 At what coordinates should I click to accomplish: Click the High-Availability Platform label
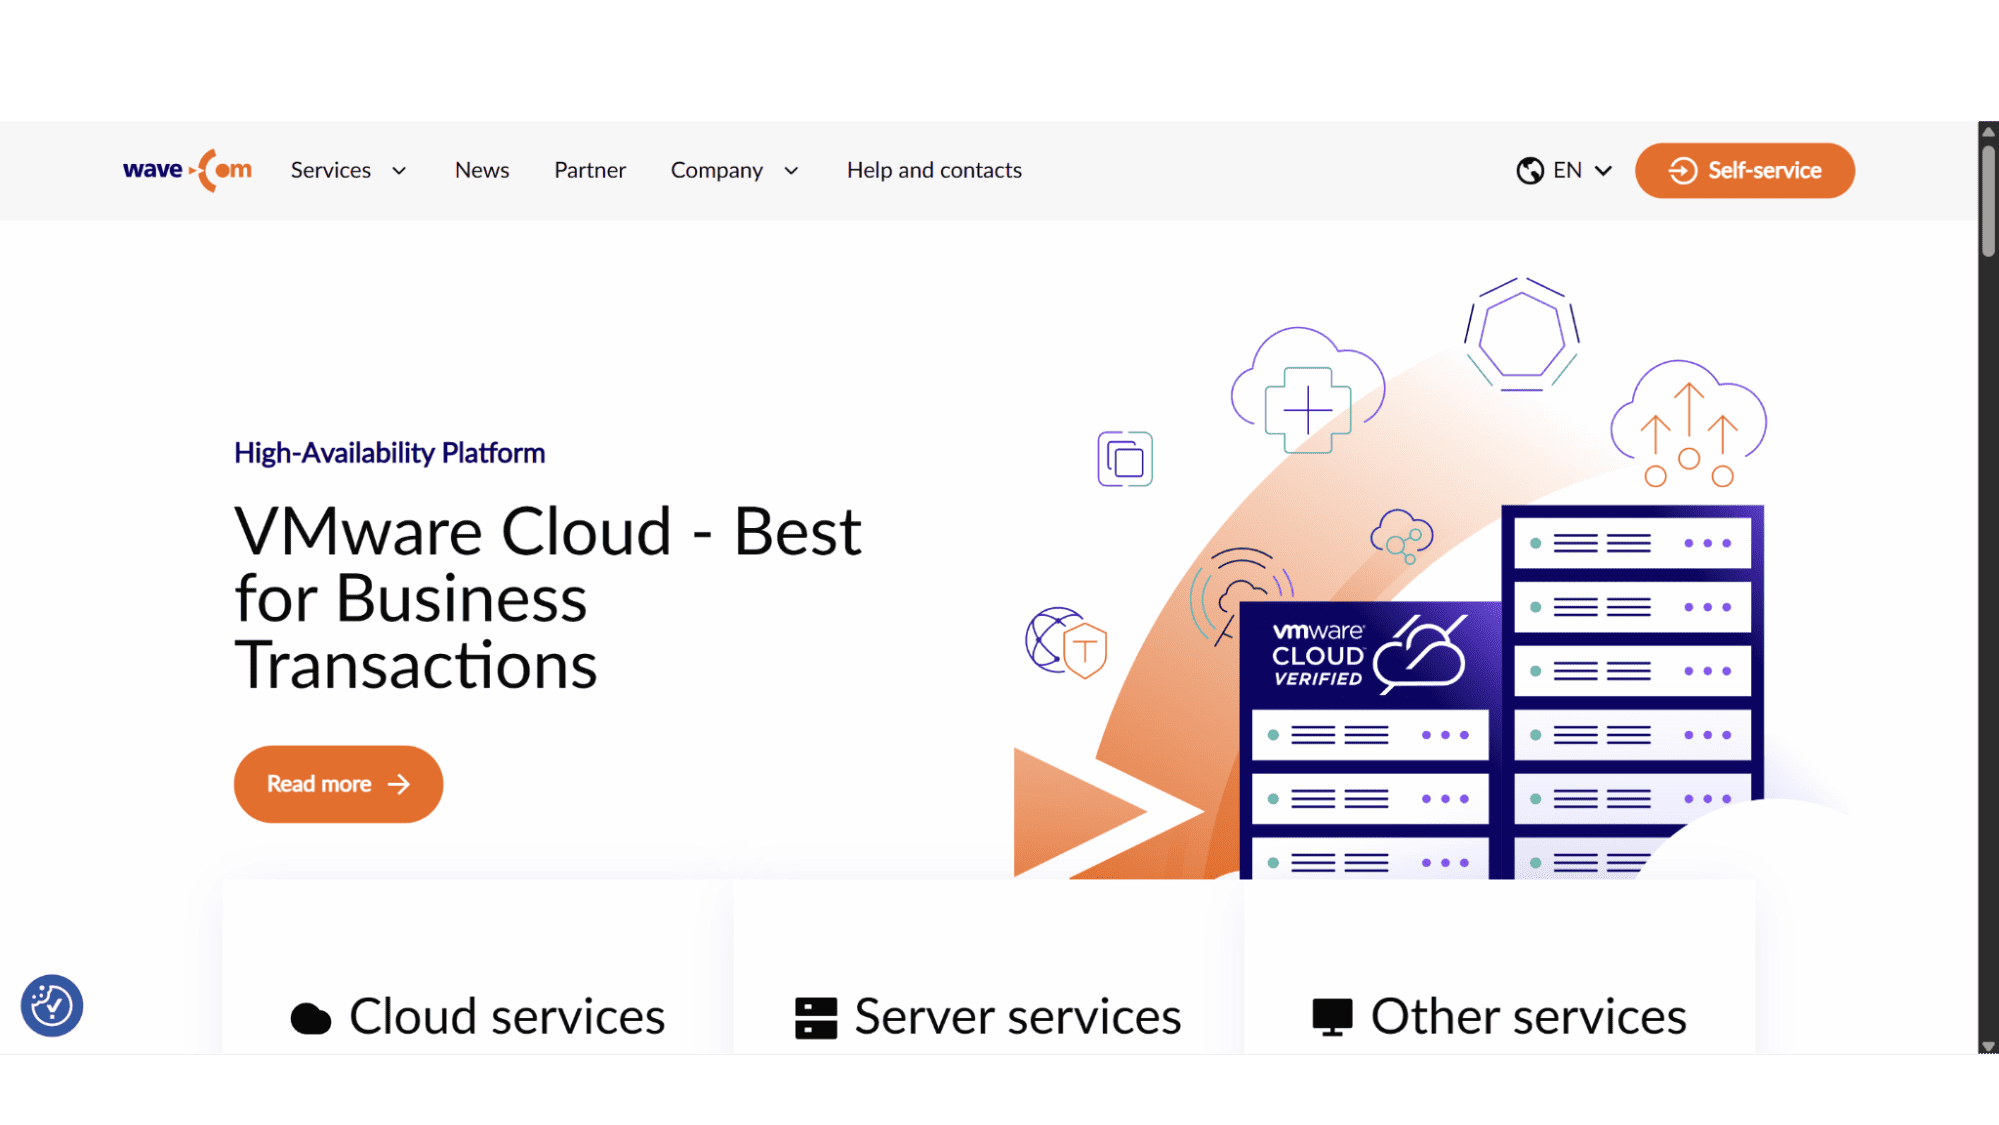coord(390,453)
